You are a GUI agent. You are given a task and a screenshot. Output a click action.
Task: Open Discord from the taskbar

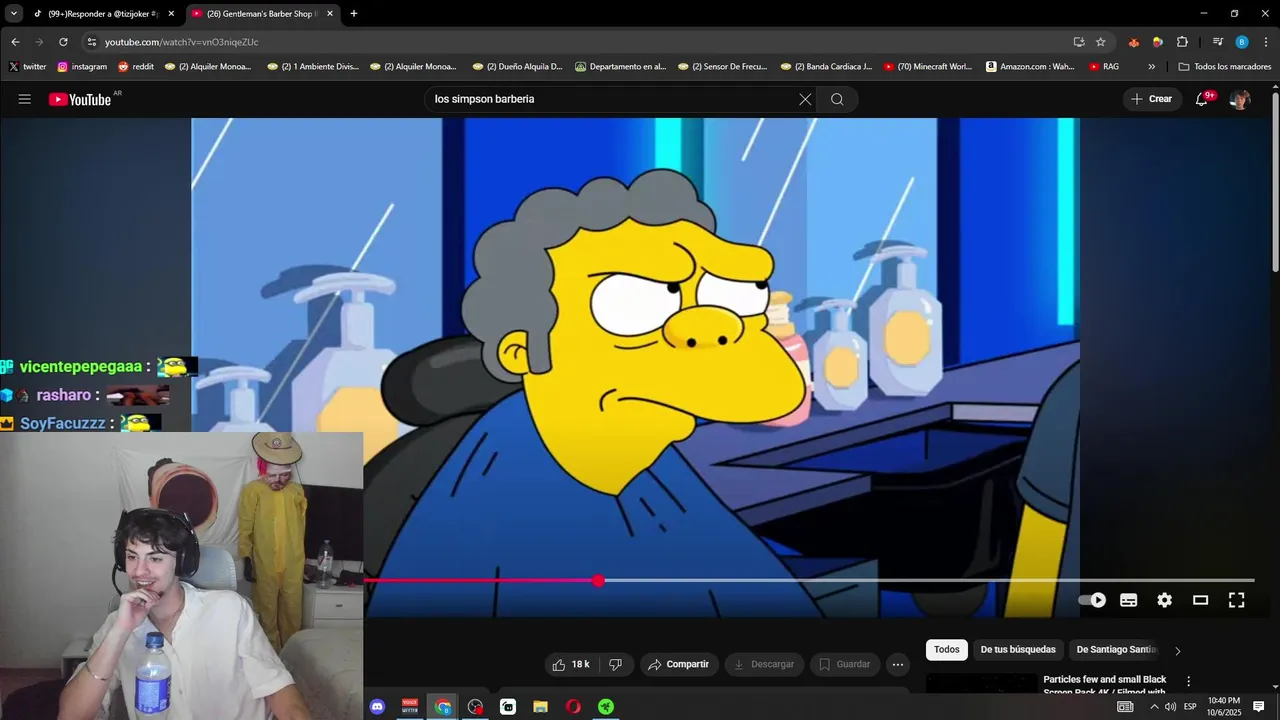(x=377, y=707)
